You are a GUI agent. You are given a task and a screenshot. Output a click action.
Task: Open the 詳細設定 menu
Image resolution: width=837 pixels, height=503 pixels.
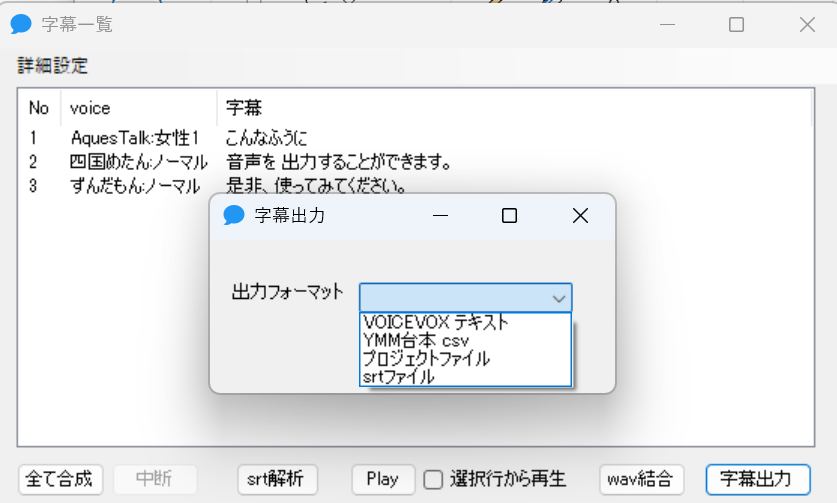point(52,66)
